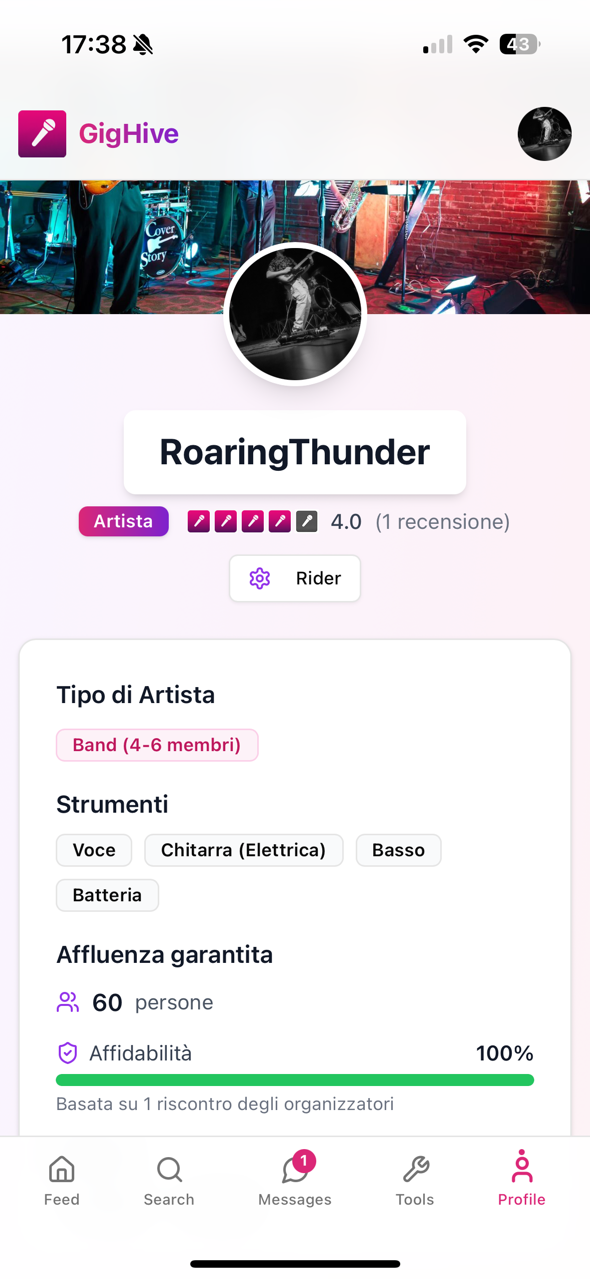The width and height of the screenshot is (590, 1280).
Task: Tap the first microphone rating icon
Action: [x=199, y=521]
